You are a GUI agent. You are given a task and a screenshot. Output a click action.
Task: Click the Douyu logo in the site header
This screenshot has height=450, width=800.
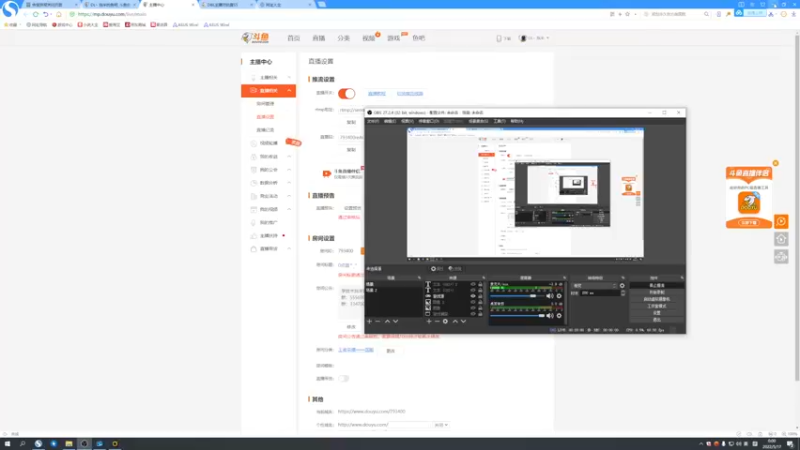tap(256, 38)
